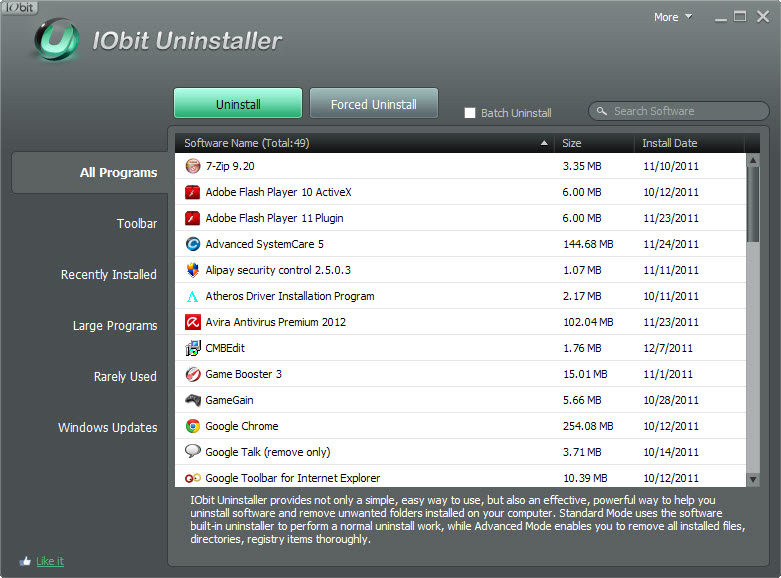Enable the Batch Uninstall checkbox
Image resolution: width=781 pixels, height=578 pixels.
tap(470, 113)
